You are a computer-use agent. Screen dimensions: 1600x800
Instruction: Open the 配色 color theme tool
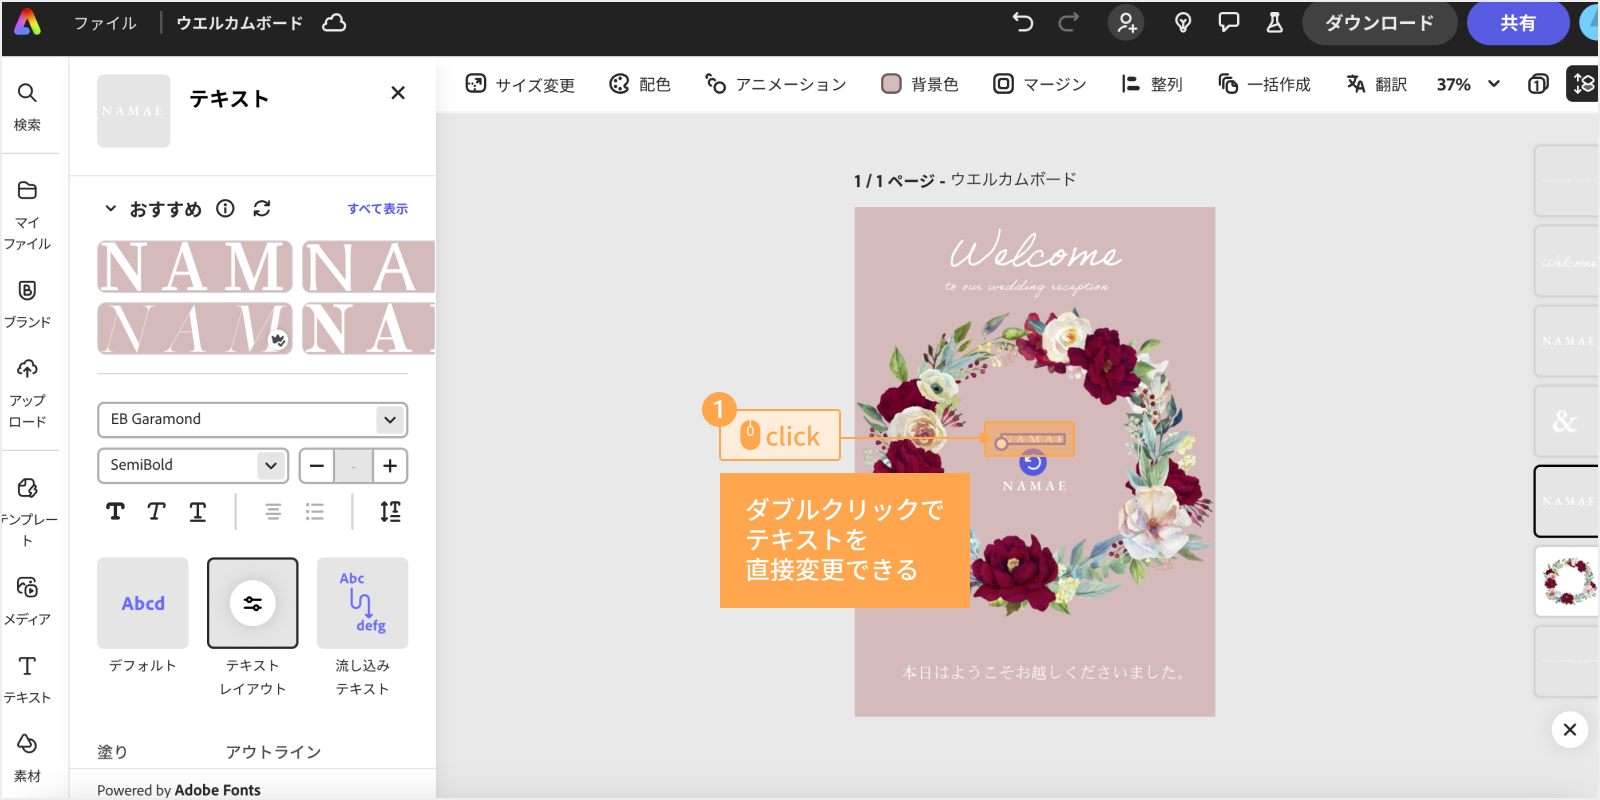point(640,85)
